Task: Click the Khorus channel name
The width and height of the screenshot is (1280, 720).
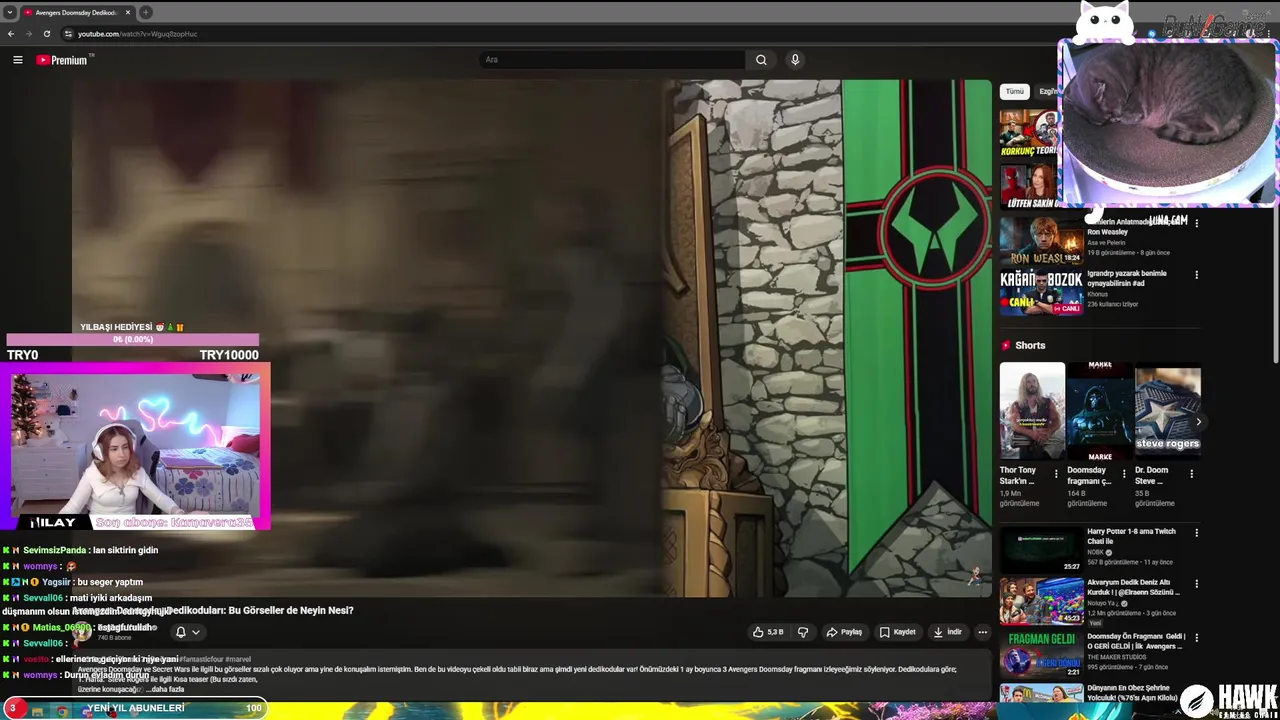Action: [x=1100, y=295]
